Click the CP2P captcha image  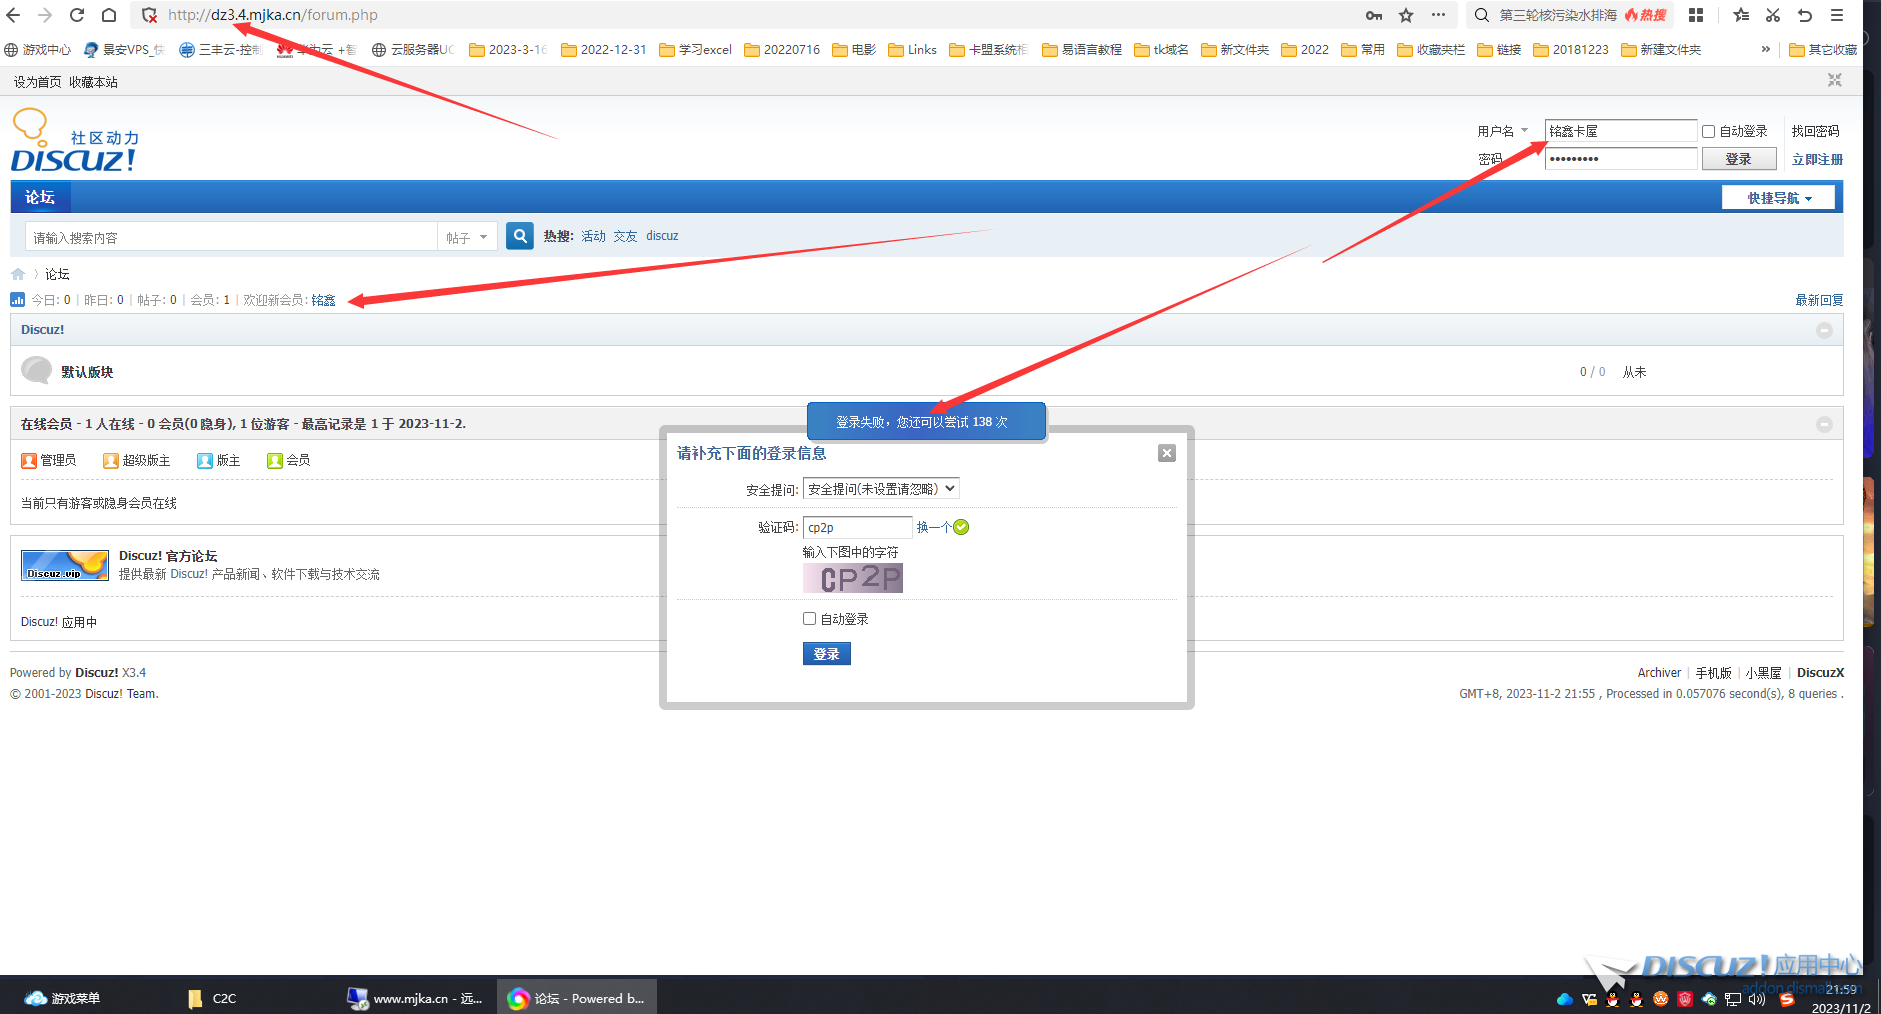[x=853, y=578]
